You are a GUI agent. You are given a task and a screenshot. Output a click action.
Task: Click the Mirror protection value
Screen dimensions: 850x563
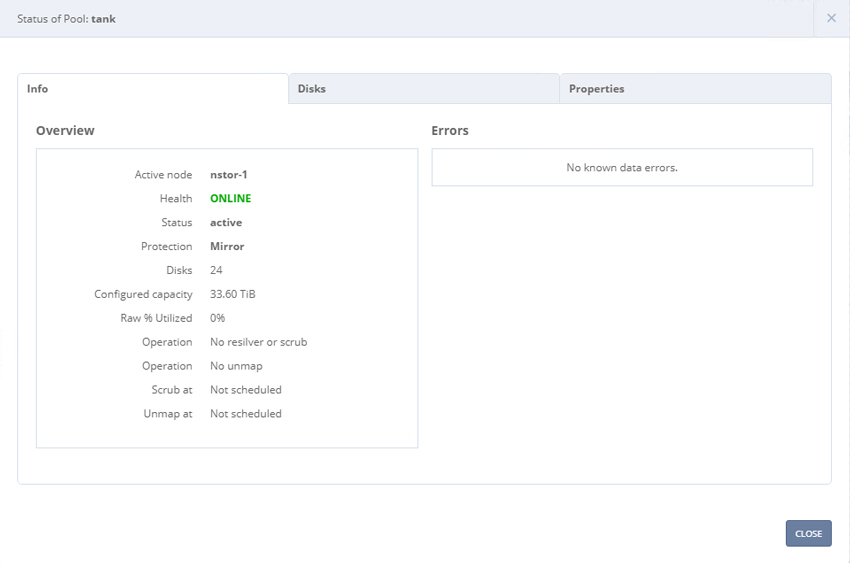click(x=227, y=246)
